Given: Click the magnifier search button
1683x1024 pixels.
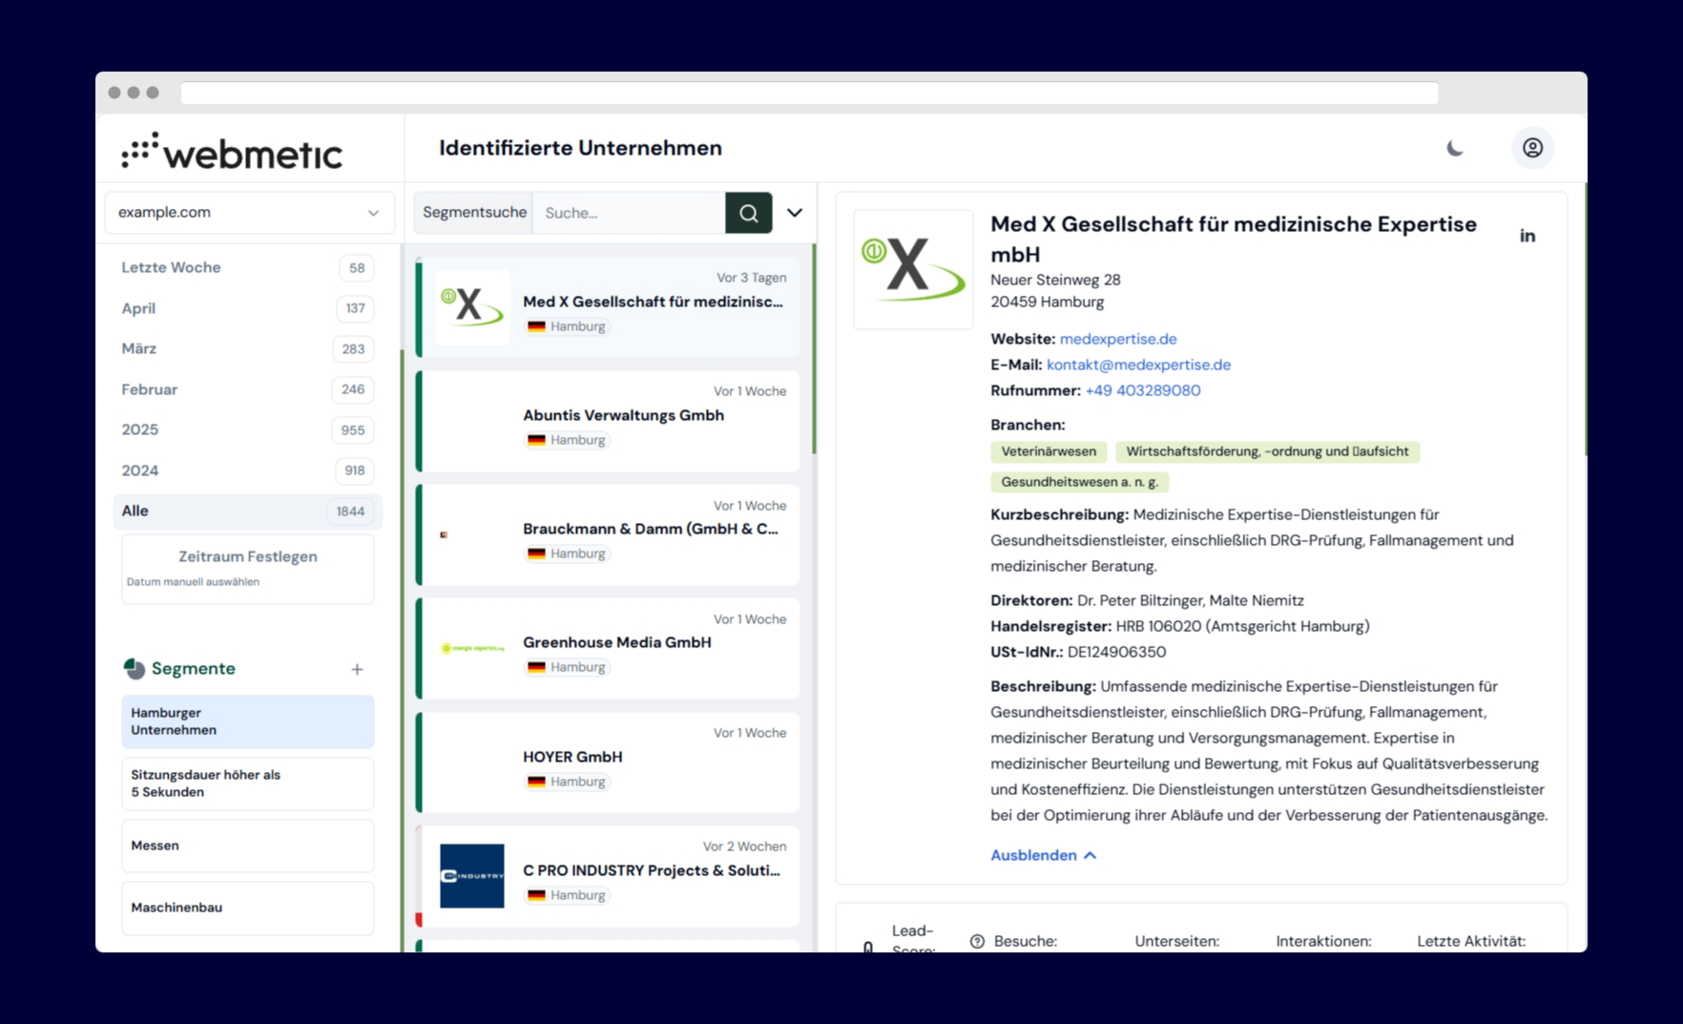Looking at the screenshot, I should 748,213.
